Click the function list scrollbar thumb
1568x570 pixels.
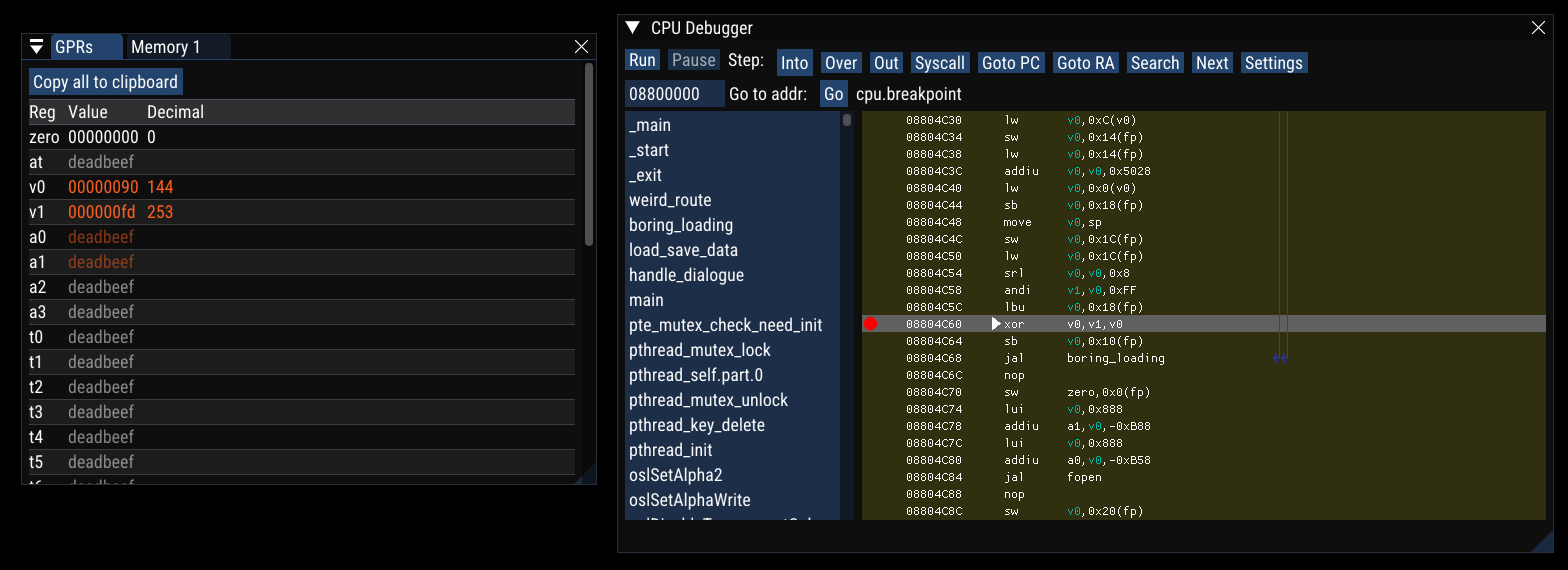pyautogui.click(x=847, y=120)
